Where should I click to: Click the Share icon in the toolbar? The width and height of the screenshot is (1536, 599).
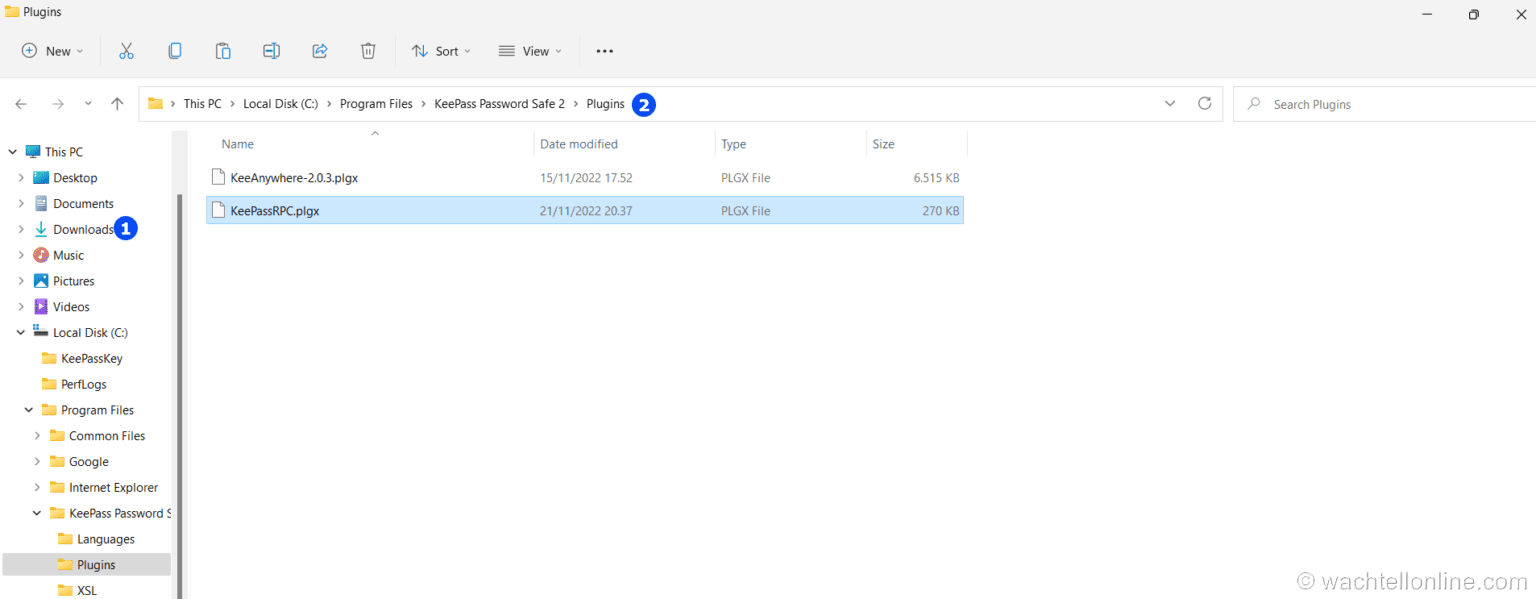[x=320, y=50]
